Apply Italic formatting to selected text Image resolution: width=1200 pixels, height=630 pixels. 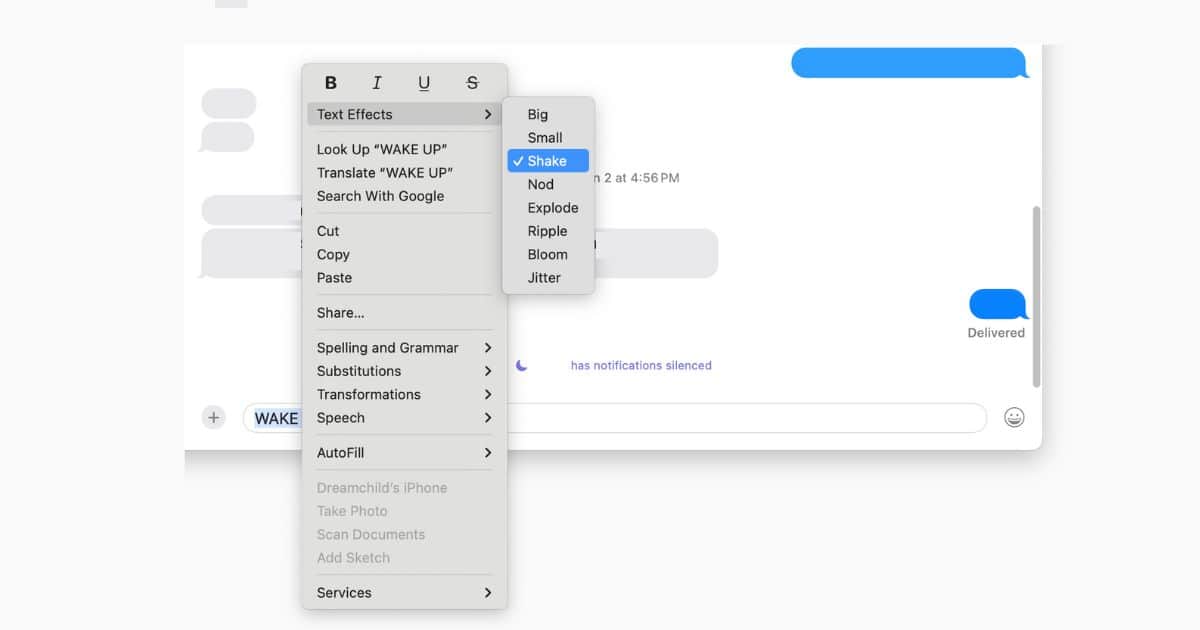pos(377,83)
